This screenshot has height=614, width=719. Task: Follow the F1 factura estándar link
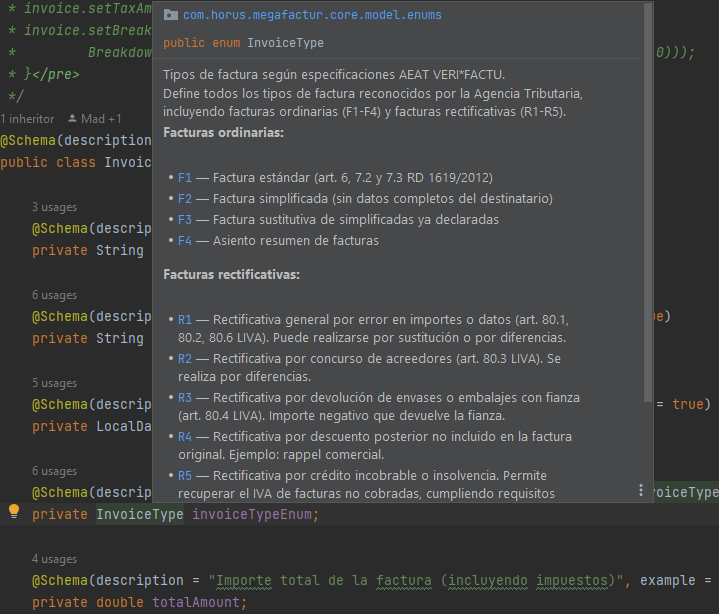click(x=184, y=177)
